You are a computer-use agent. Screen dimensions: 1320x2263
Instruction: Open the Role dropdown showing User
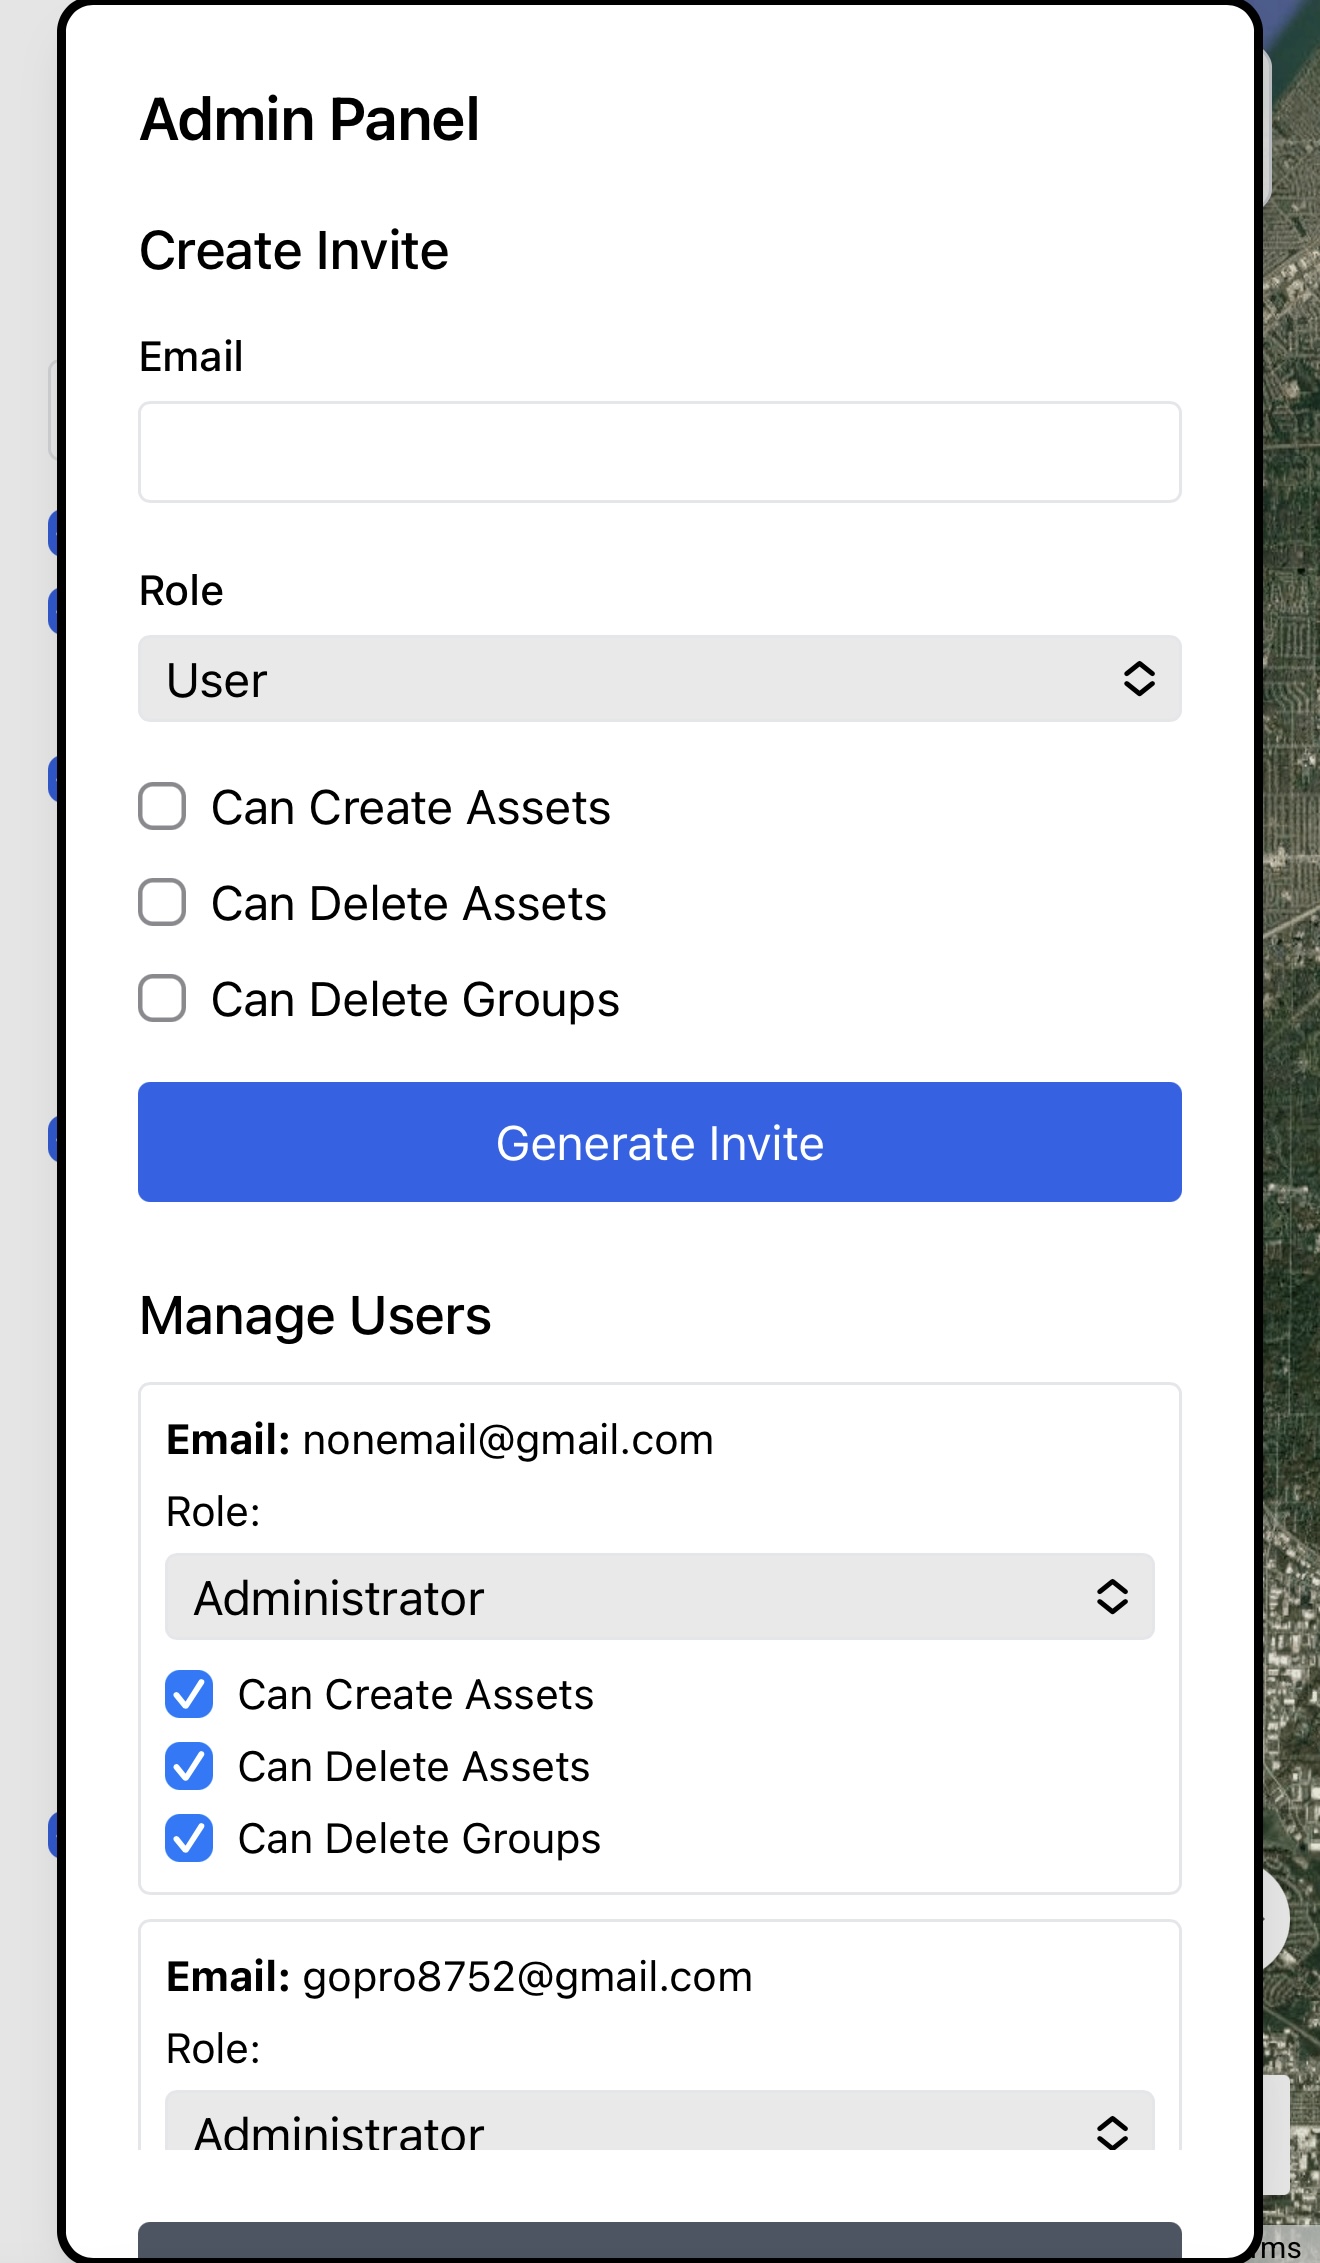pyautogui.click(x=660, y=679)
